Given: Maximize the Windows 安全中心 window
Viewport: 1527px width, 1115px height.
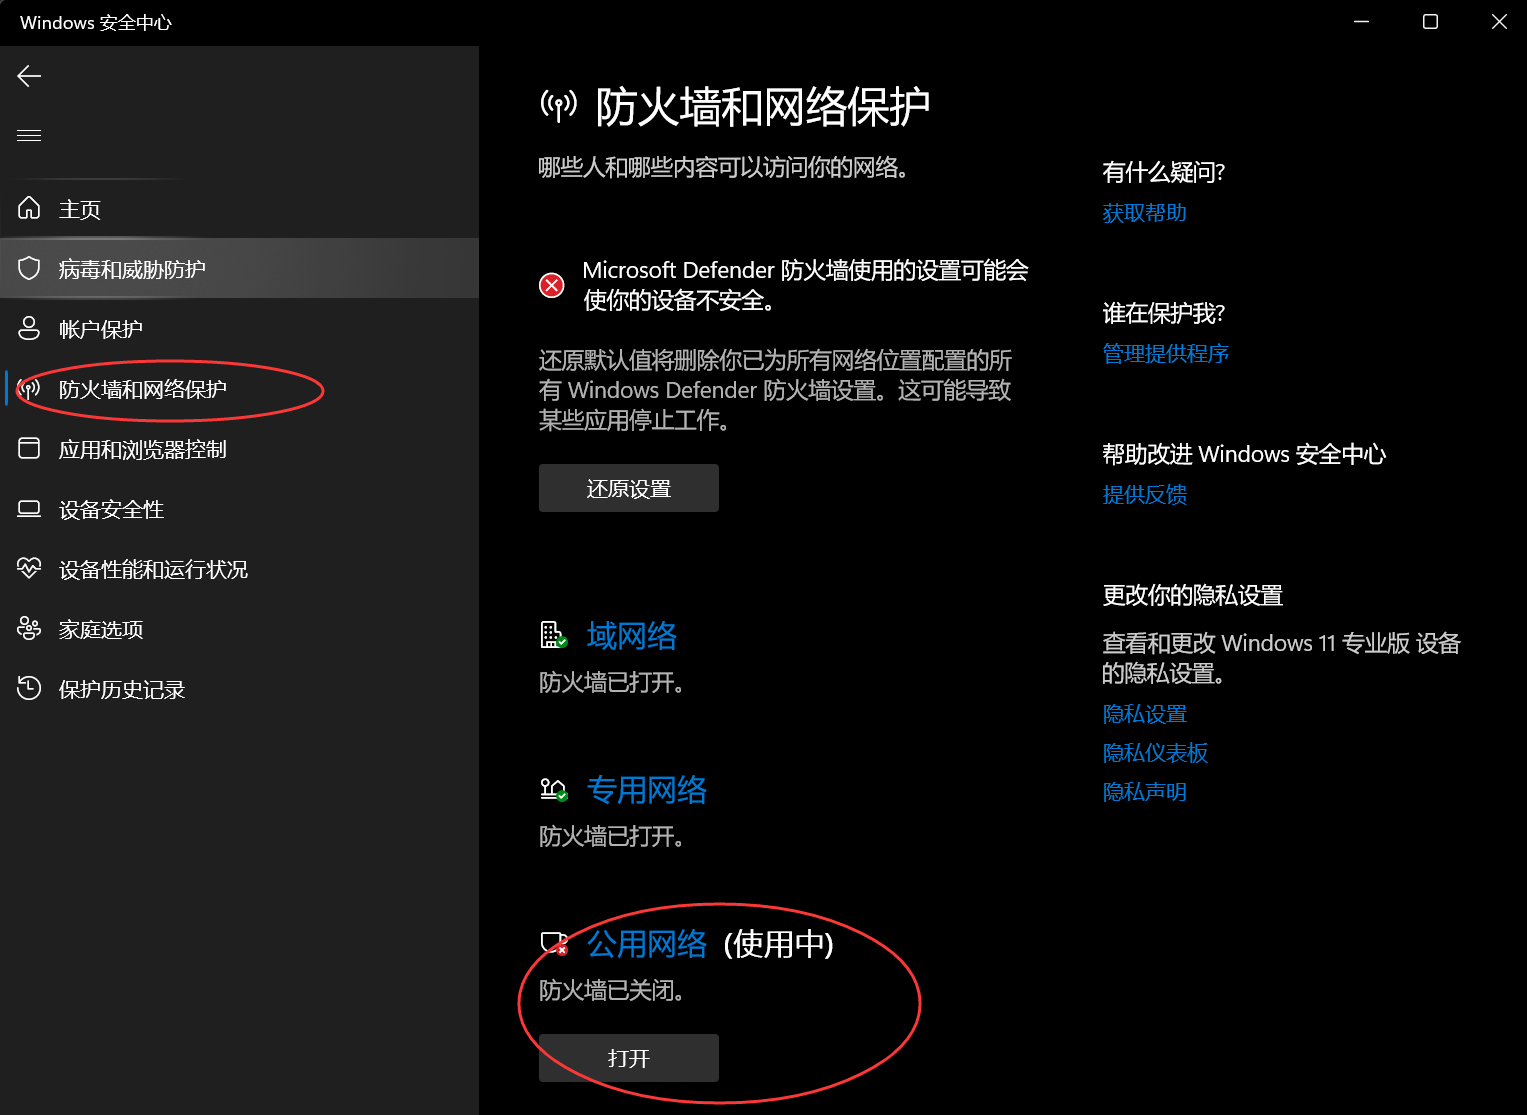Looking at the screenshot, I should click(1430, 22).
